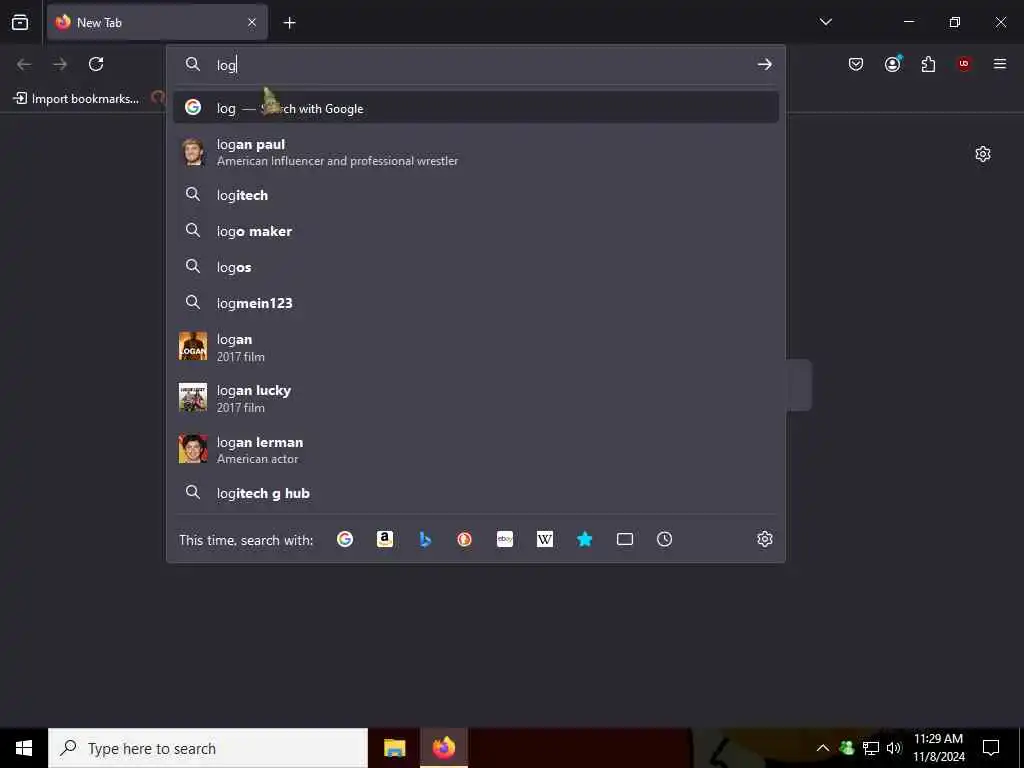Choose the logitech suggestion
Screen dimensions: 1024x768
475,195
